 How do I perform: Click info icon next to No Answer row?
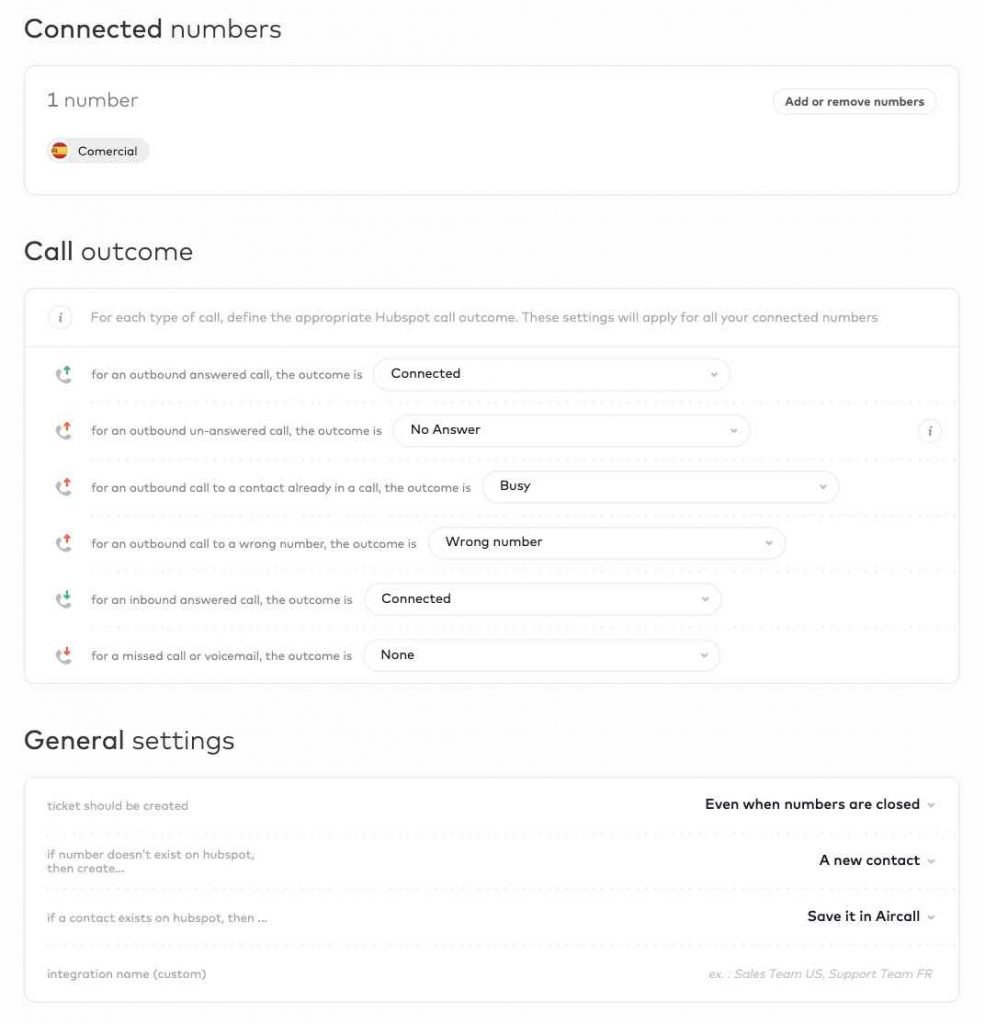930,430
